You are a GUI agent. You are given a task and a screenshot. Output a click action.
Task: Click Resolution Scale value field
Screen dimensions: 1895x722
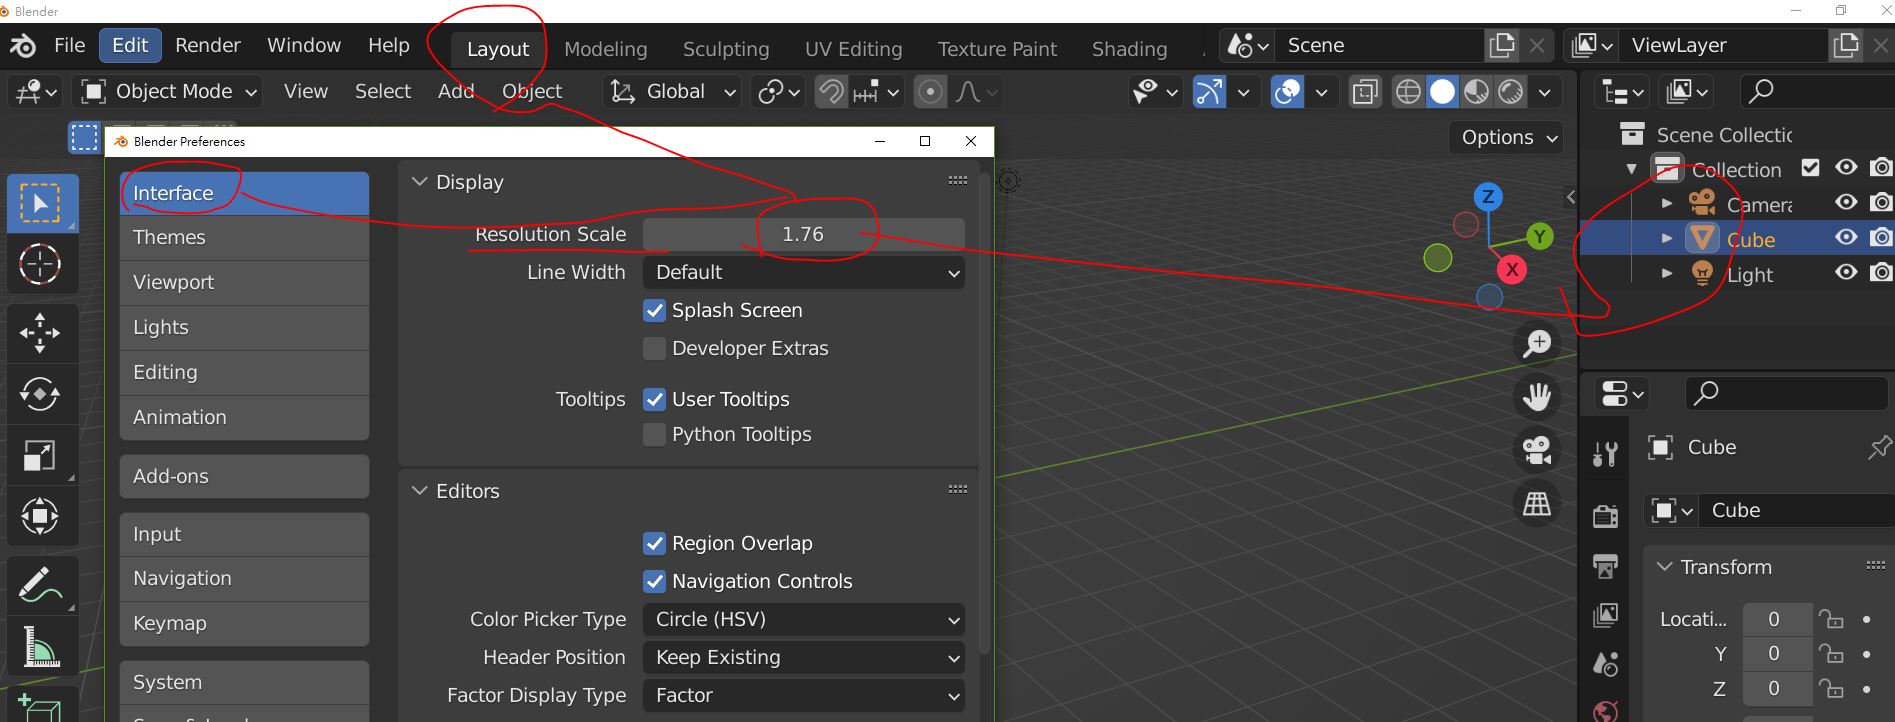pos(804,234)
